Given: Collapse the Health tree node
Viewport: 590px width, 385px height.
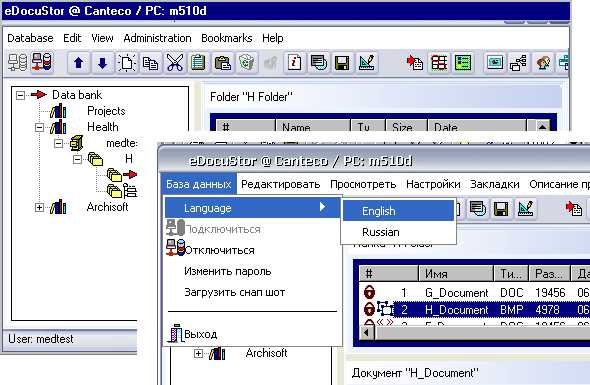Looking at the screenshot, I should coord(39,127).
